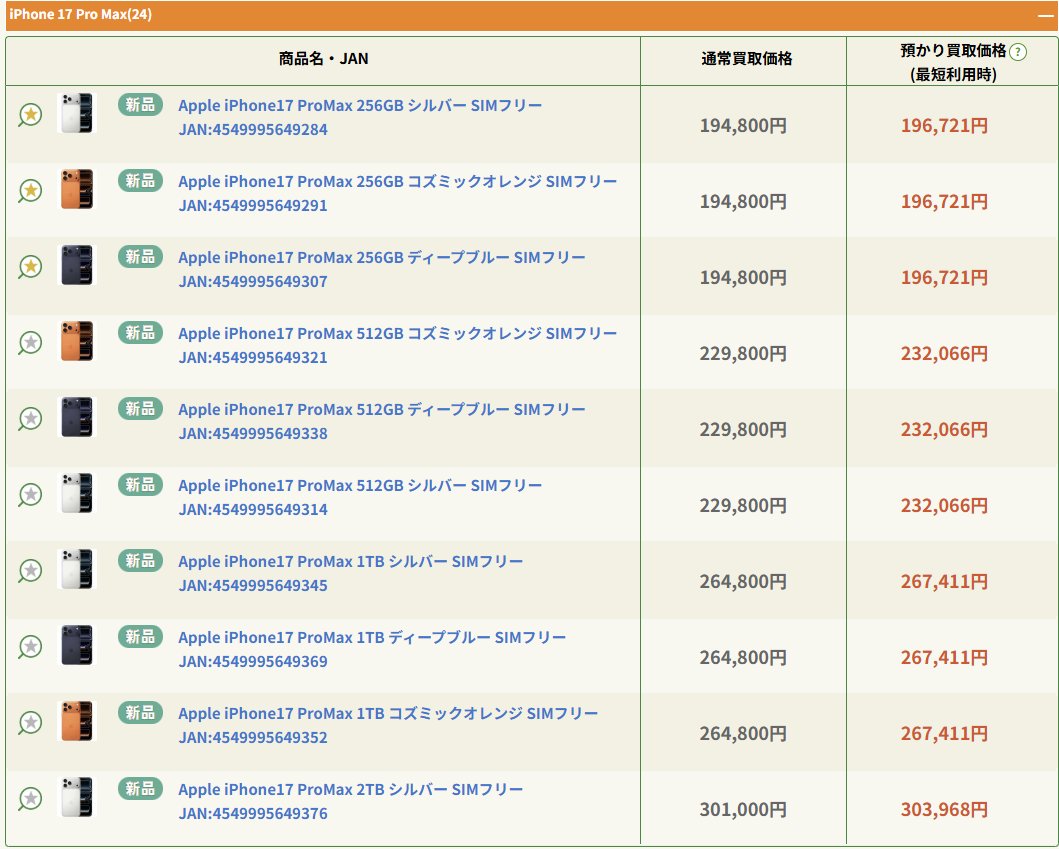Click 267,411円 price in 1TB コズミックオレンジ row
This screenshot has height=849, width=1059.
[x=944, y=734]
